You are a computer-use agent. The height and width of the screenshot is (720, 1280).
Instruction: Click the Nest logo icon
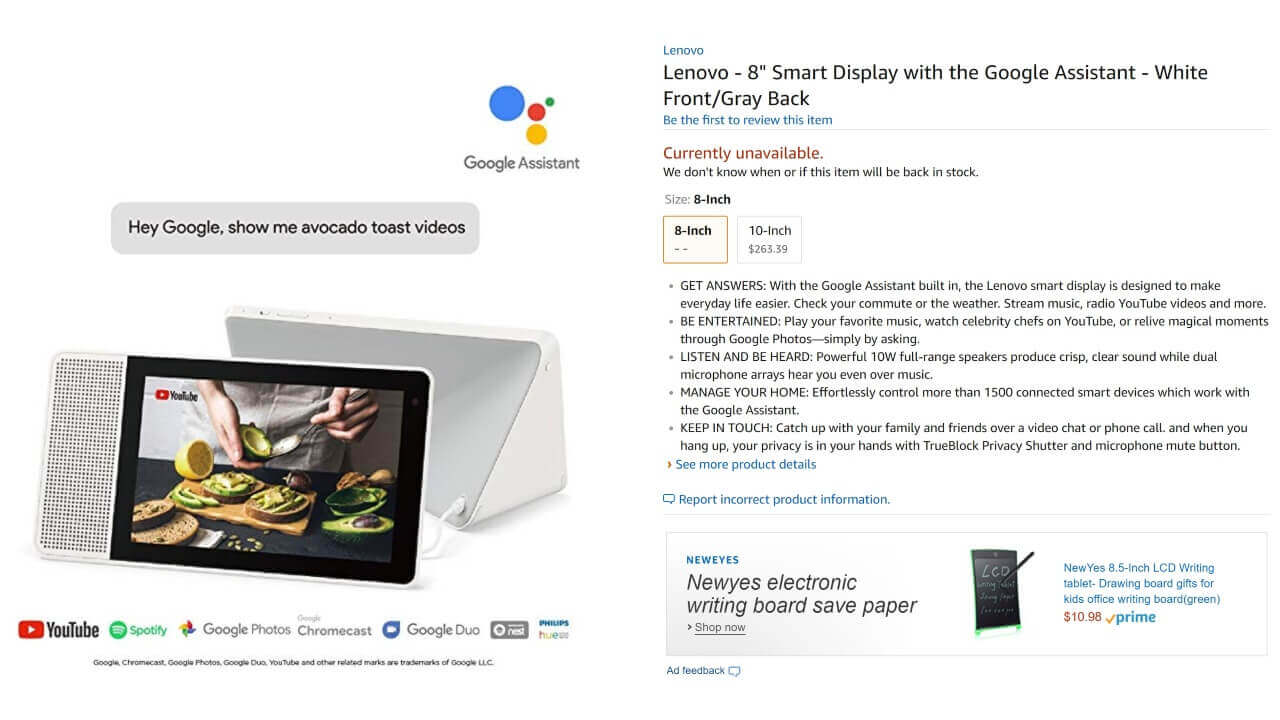(510, 630)
